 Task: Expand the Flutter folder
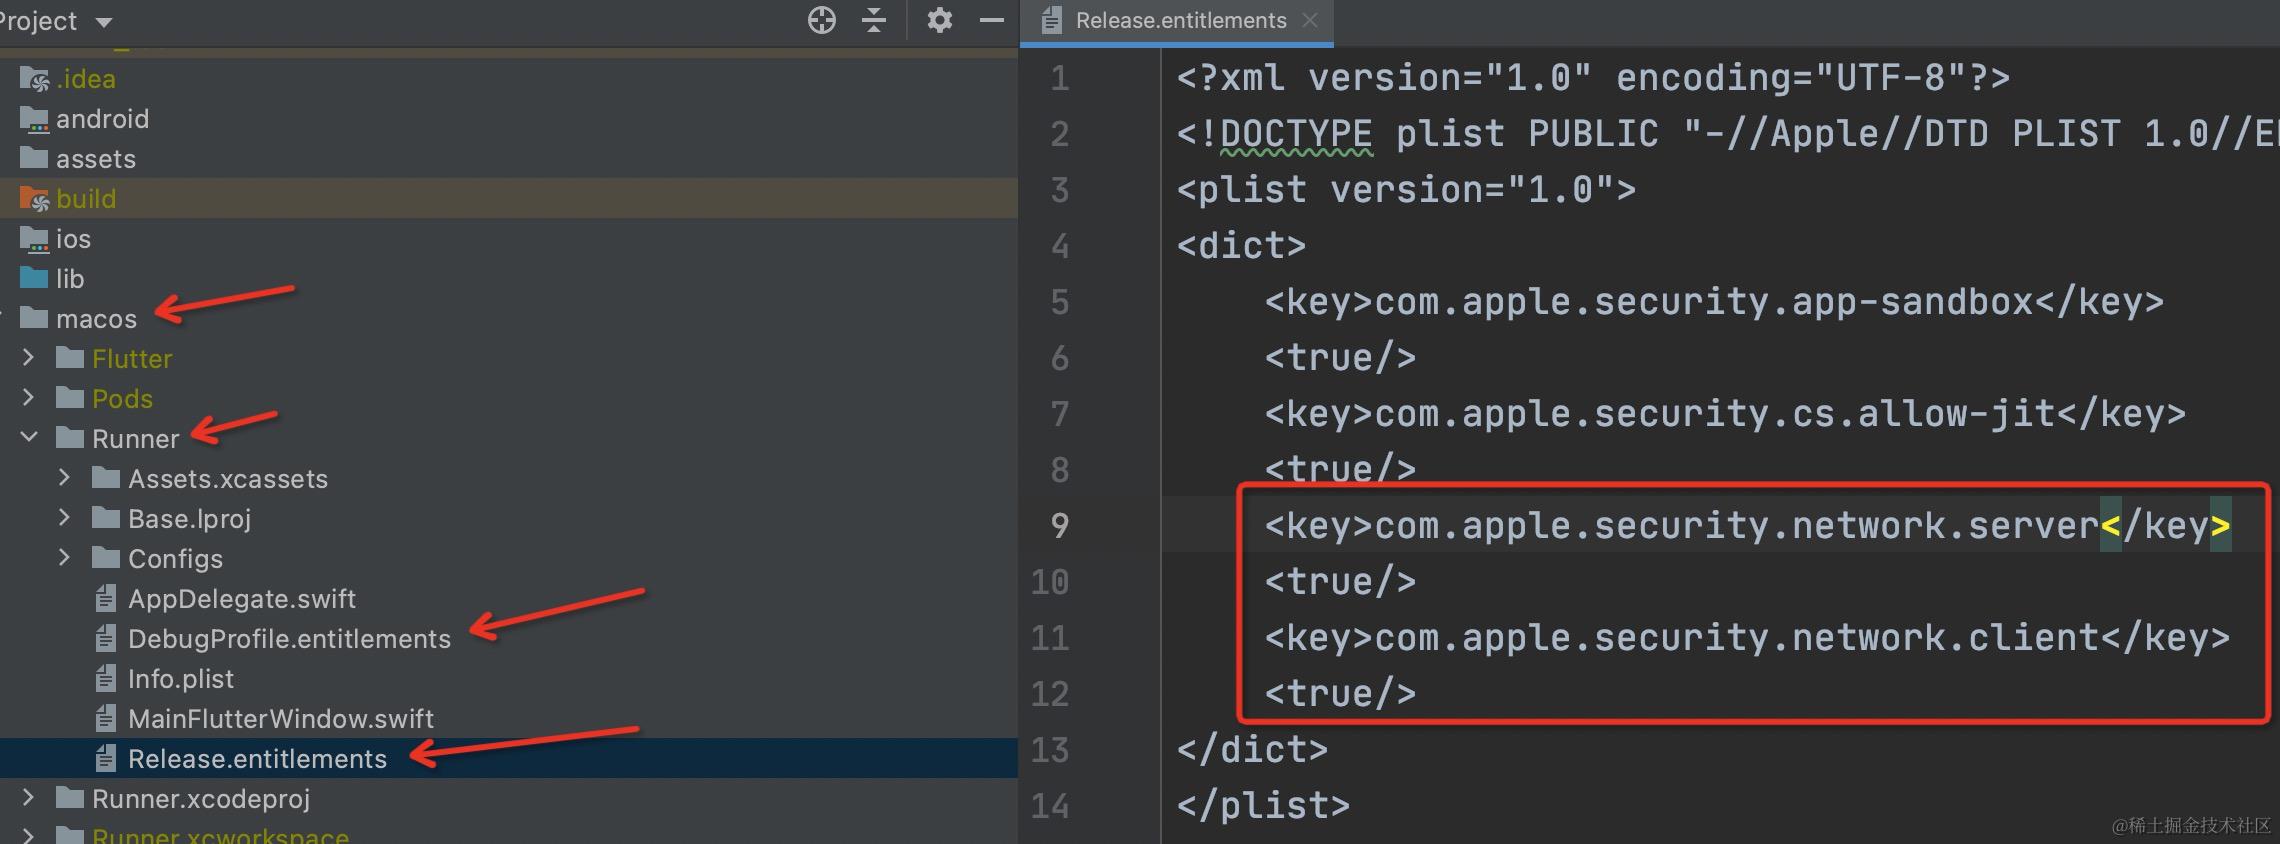28,358
